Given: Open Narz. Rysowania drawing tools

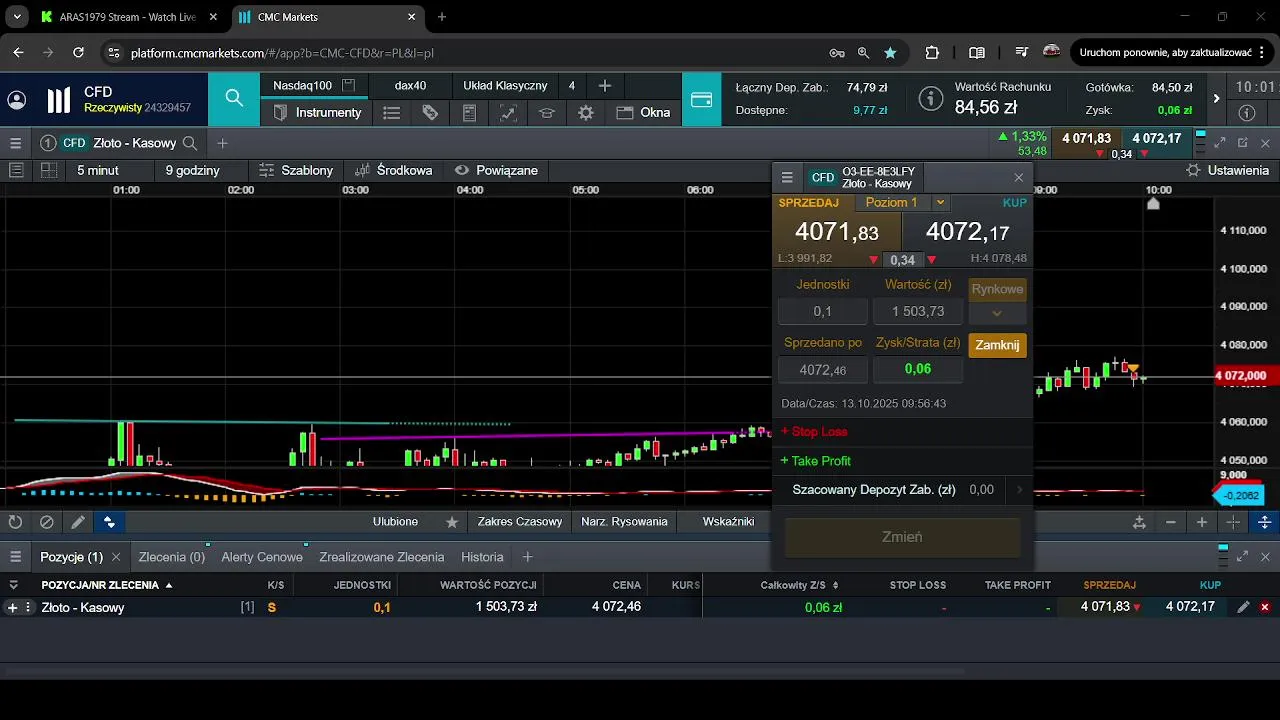Looking at the screenshot, I should [624, 522].
